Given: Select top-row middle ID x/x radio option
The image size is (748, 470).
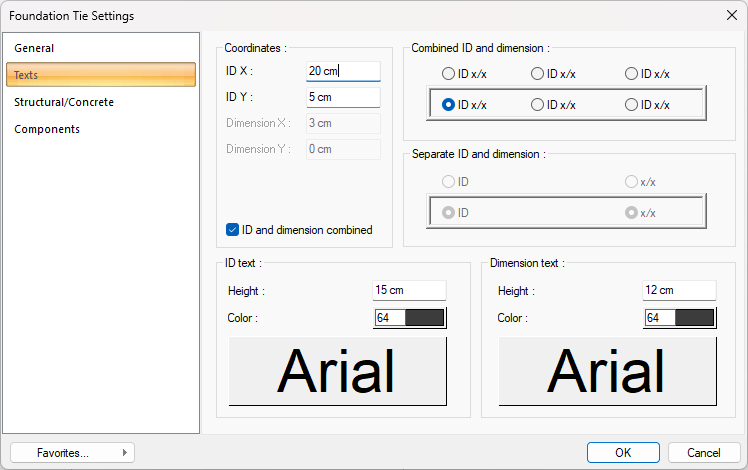Looking at the screenshot, I should [537, 73].
